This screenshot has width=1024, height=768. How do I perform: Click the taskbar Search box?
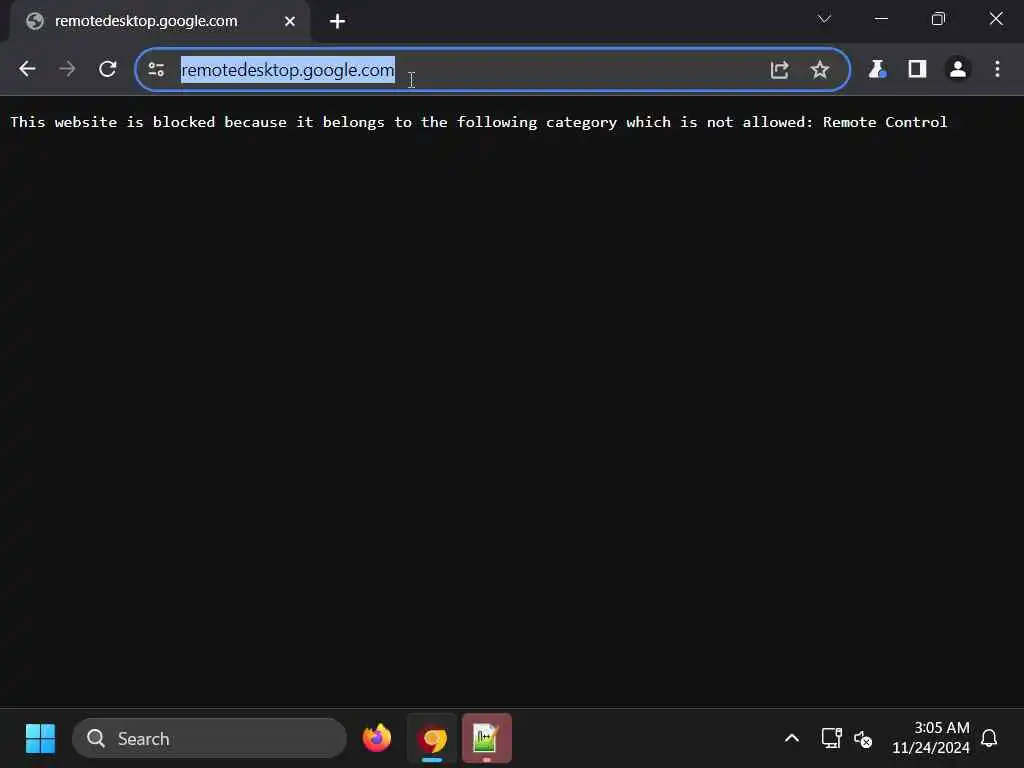[x=209, y=739]
